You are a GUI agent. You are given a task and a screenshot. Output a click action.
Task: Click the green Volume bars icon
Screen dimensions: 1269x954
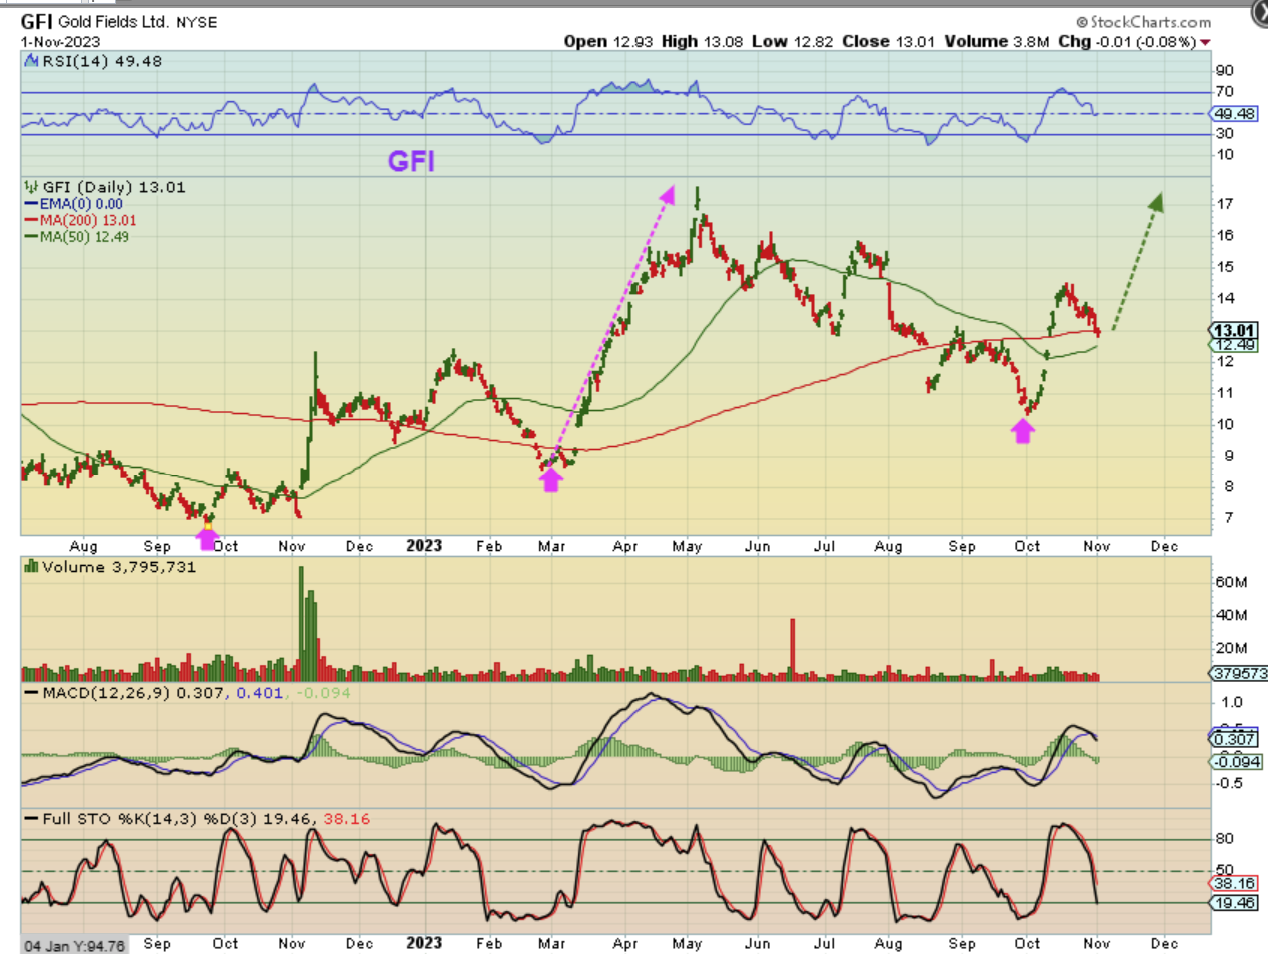pos(32,568)
